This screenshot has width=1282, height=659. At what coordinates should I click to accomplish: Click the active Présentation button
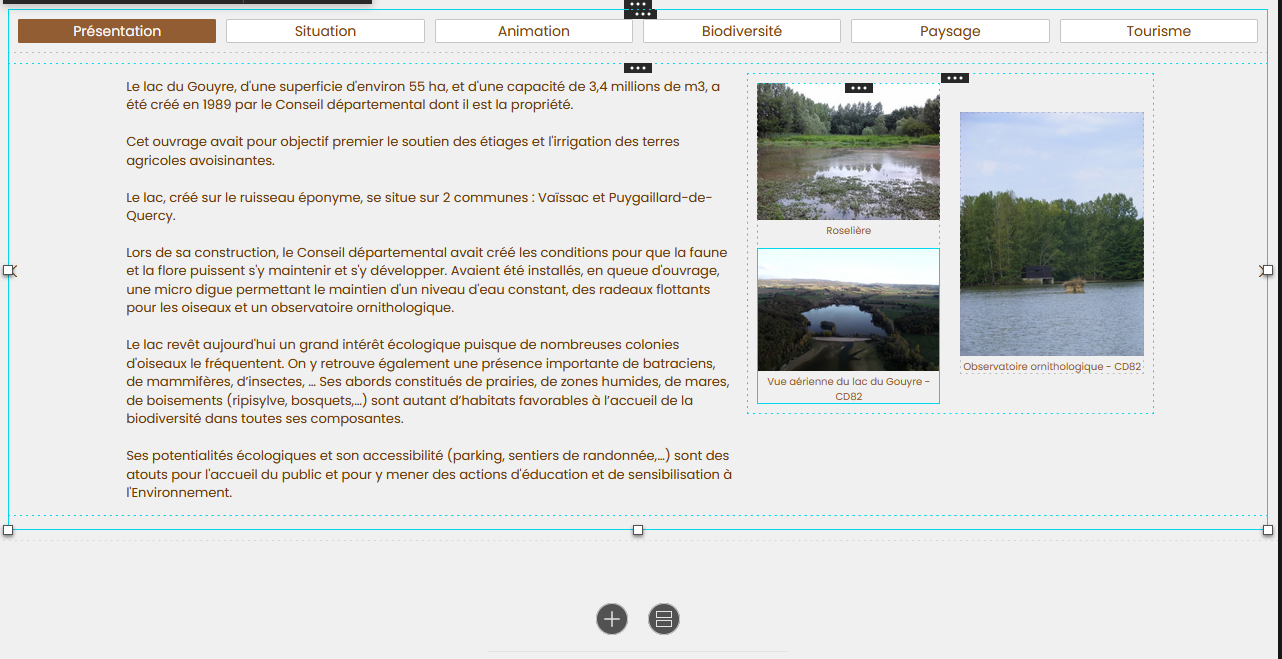(116, 31)
